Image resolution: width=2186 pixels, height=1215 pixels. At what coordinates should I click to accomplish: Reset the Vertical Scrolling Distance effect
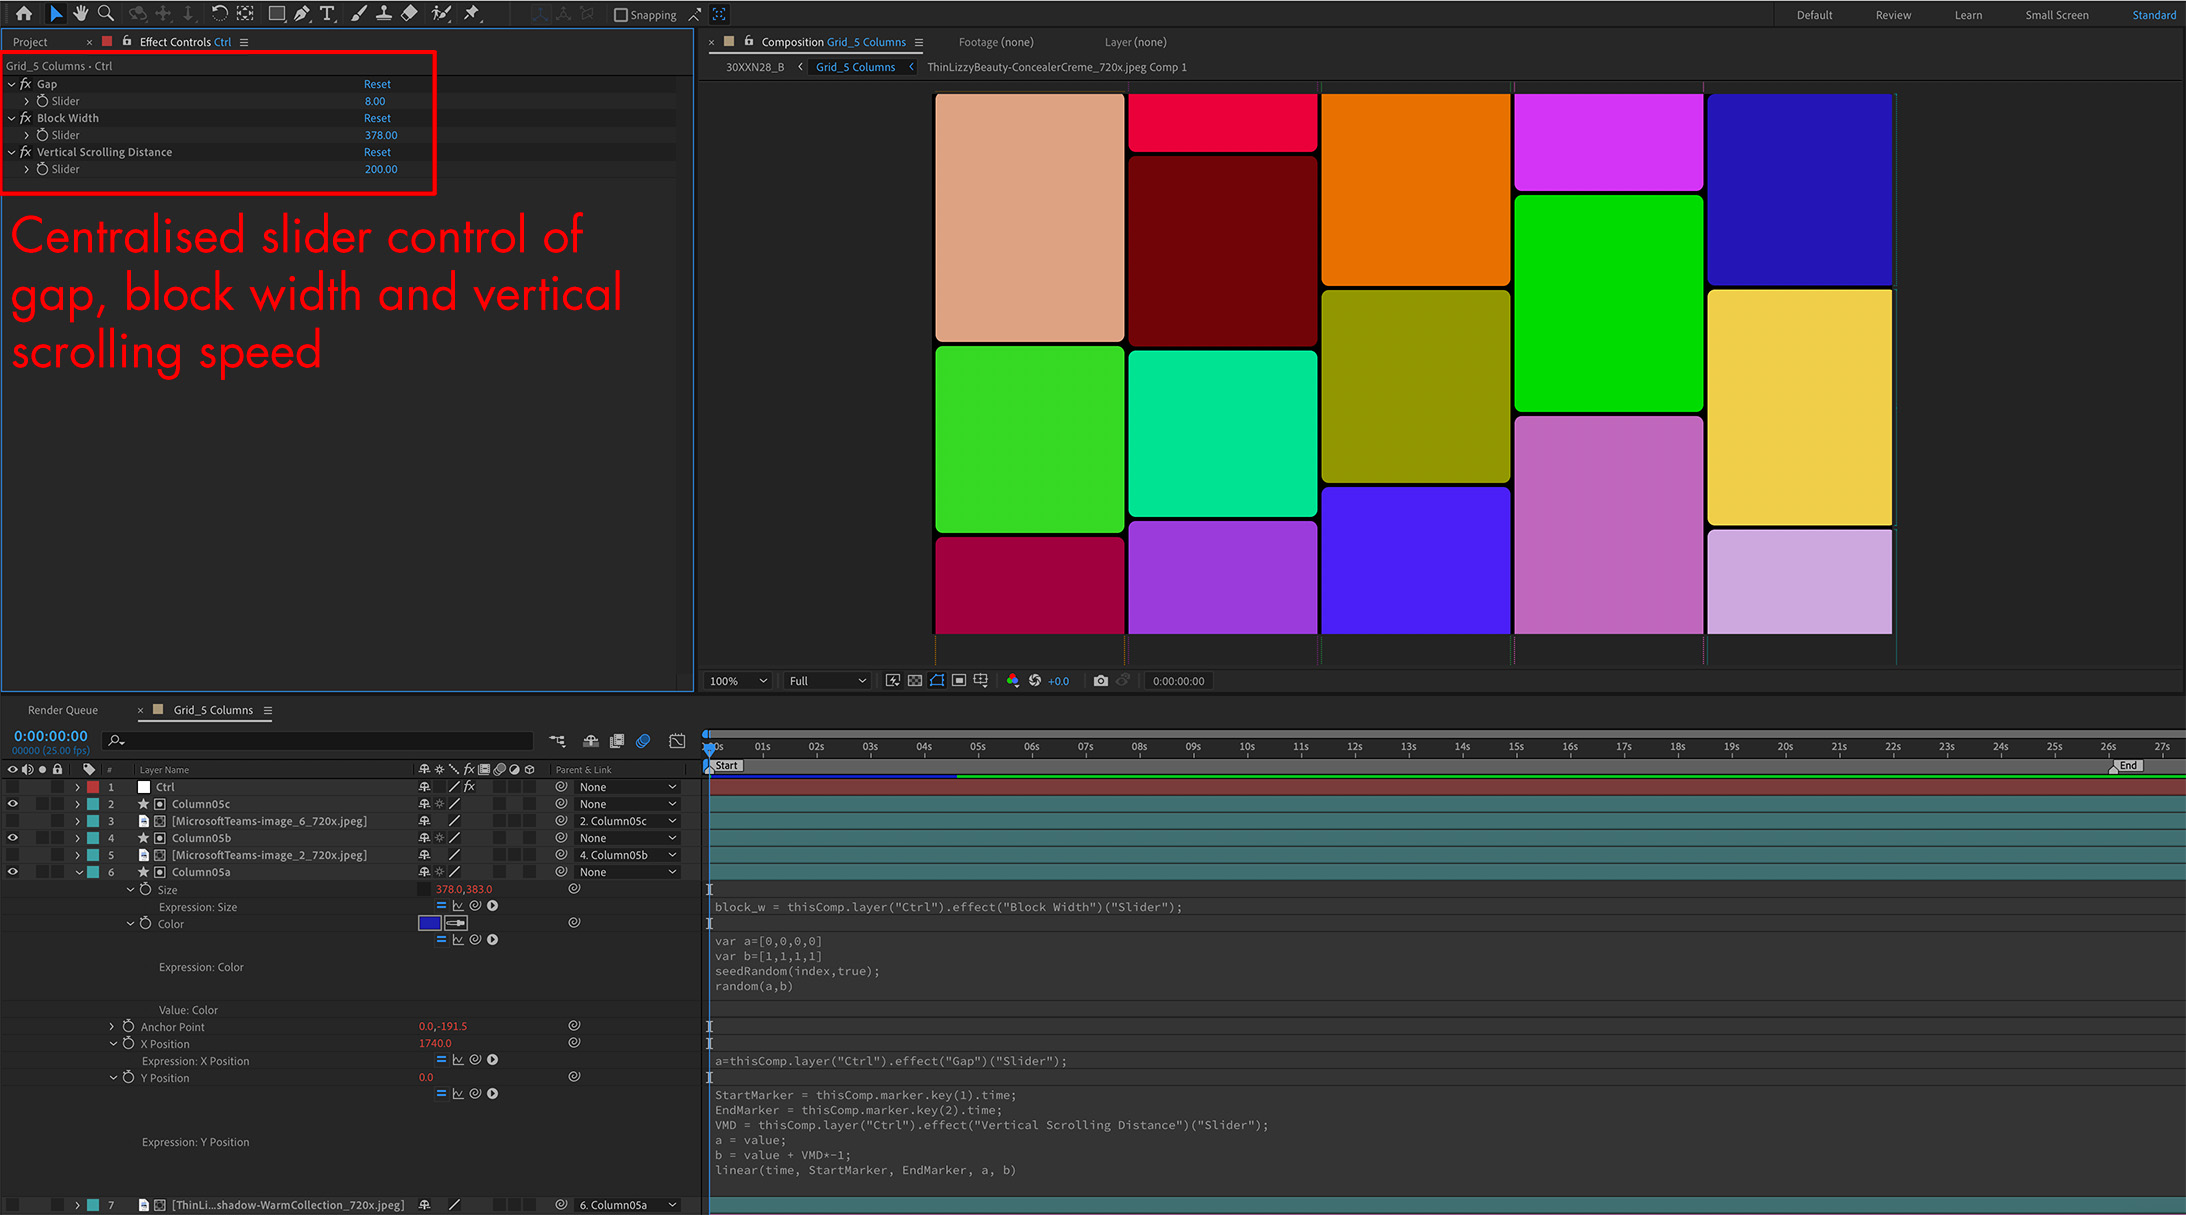[377, 152]
